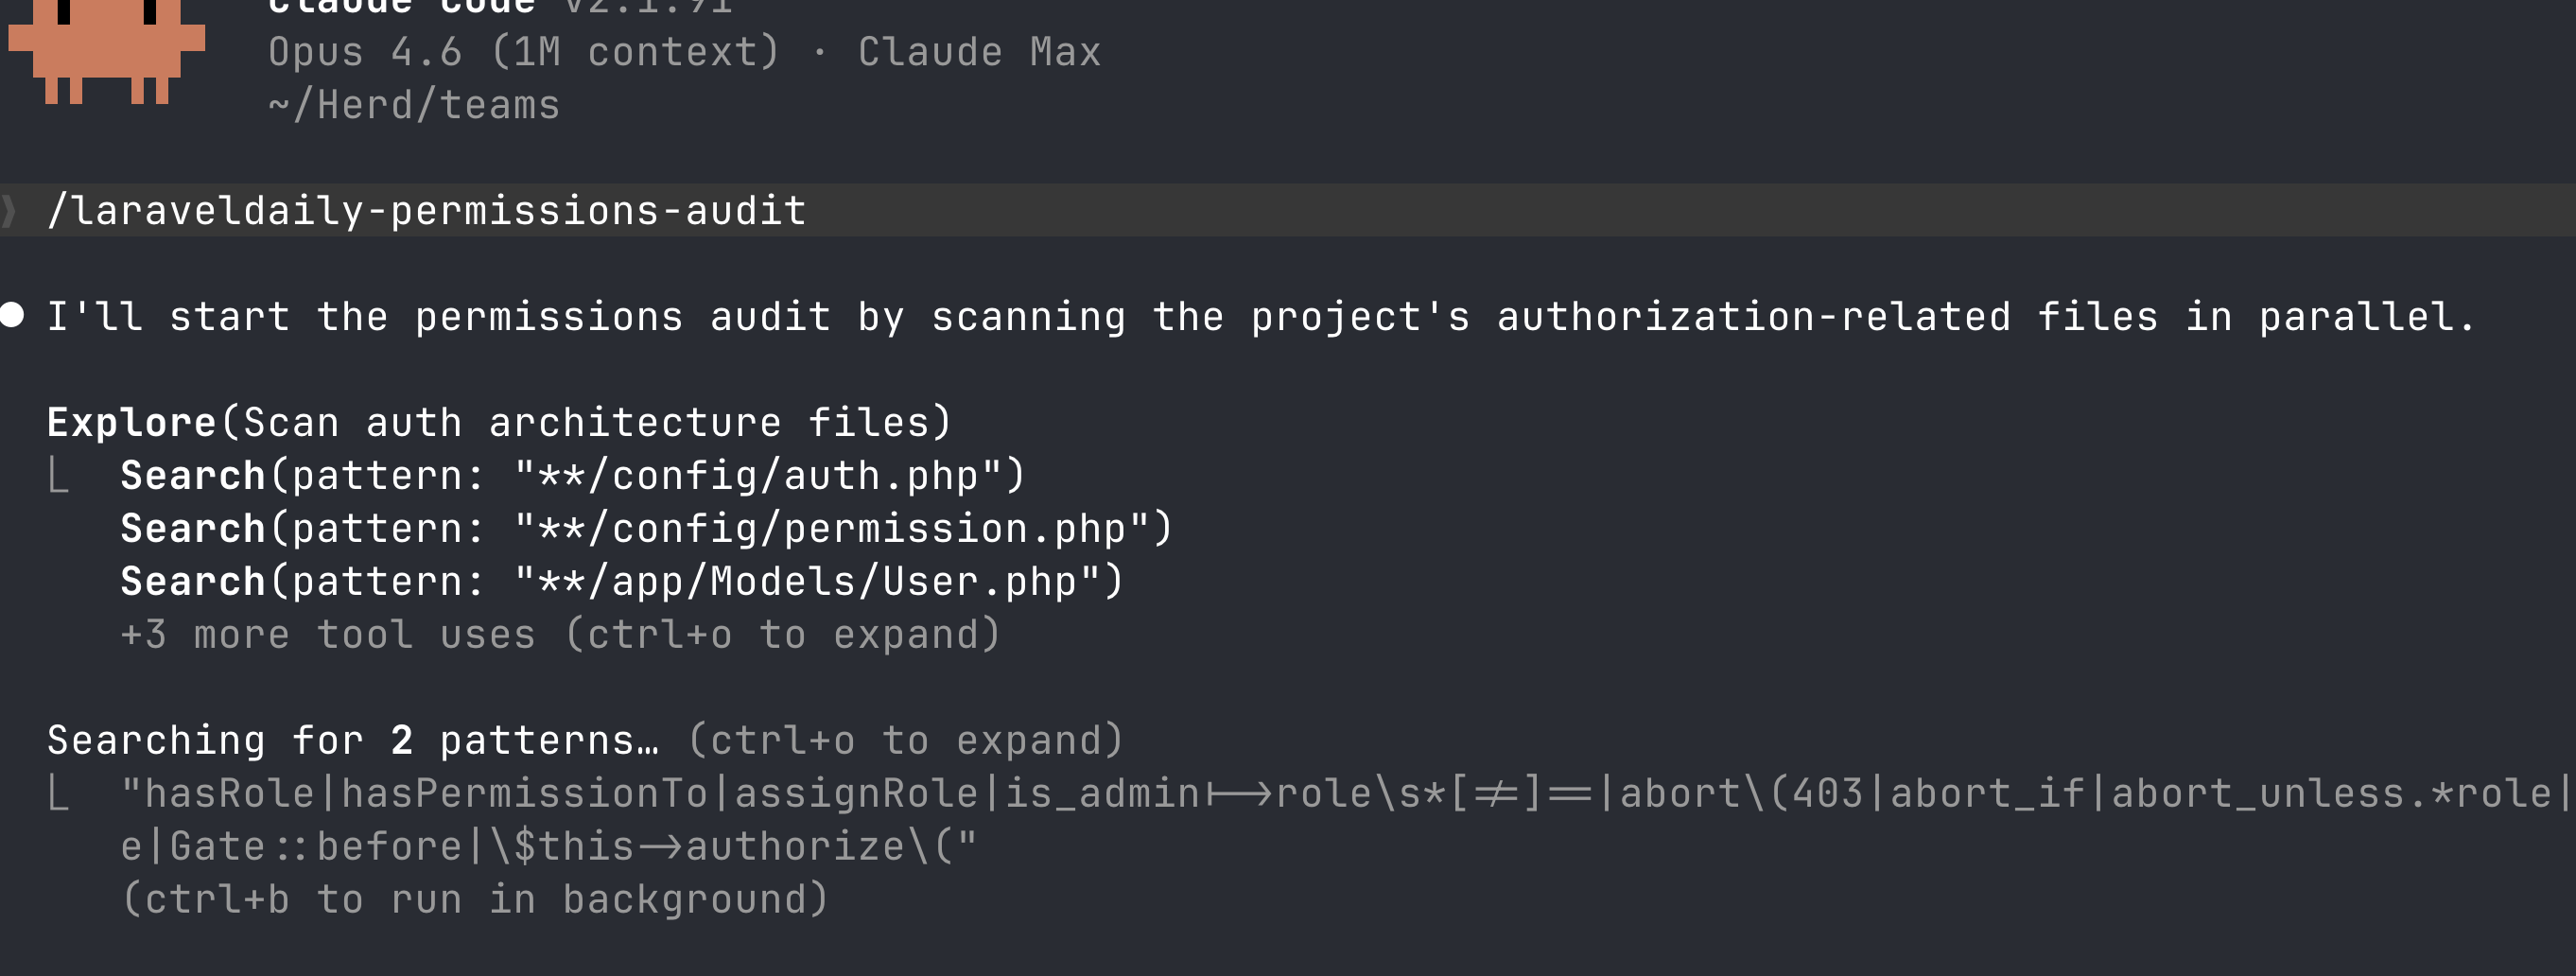Click the 'Opus 4.6 (1M context)' model label
The image size is (2576, 976).
point(523,52)
